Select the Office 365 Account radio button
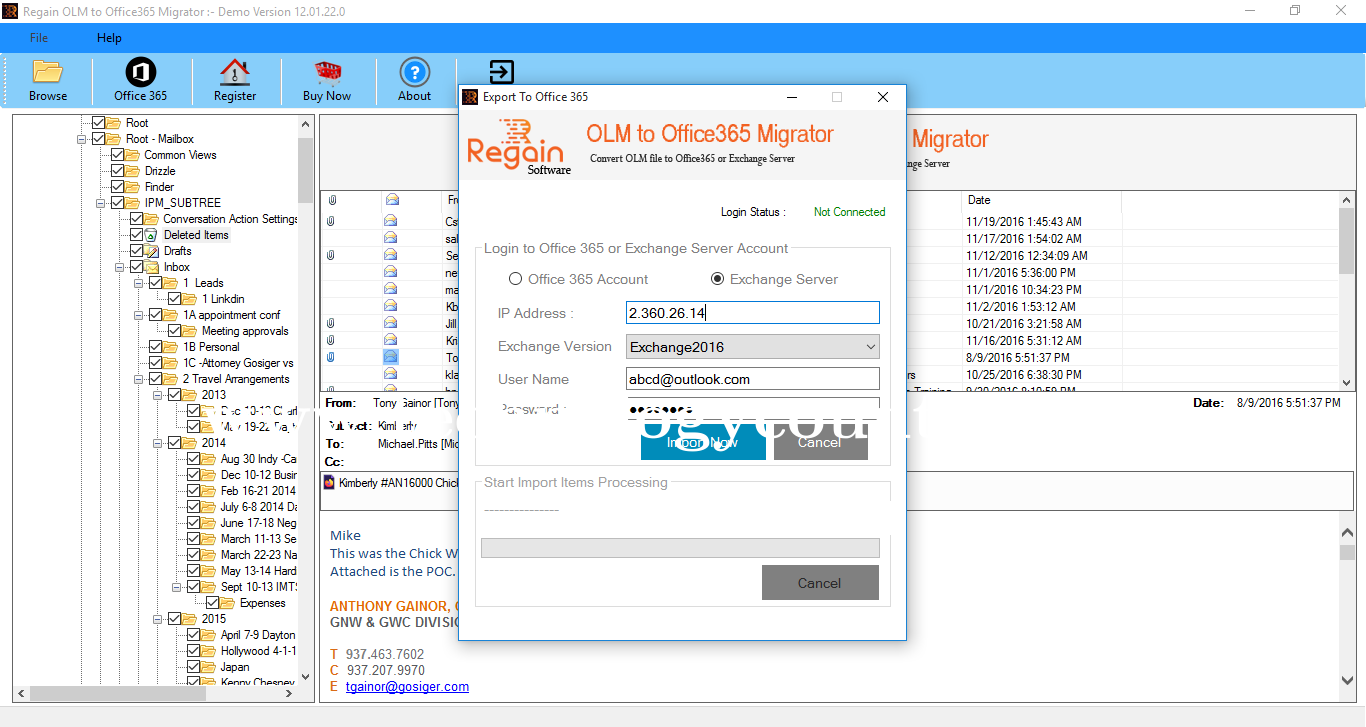Image resolution: width=1366 pixels, height=727 pixels. pos(516,279)
